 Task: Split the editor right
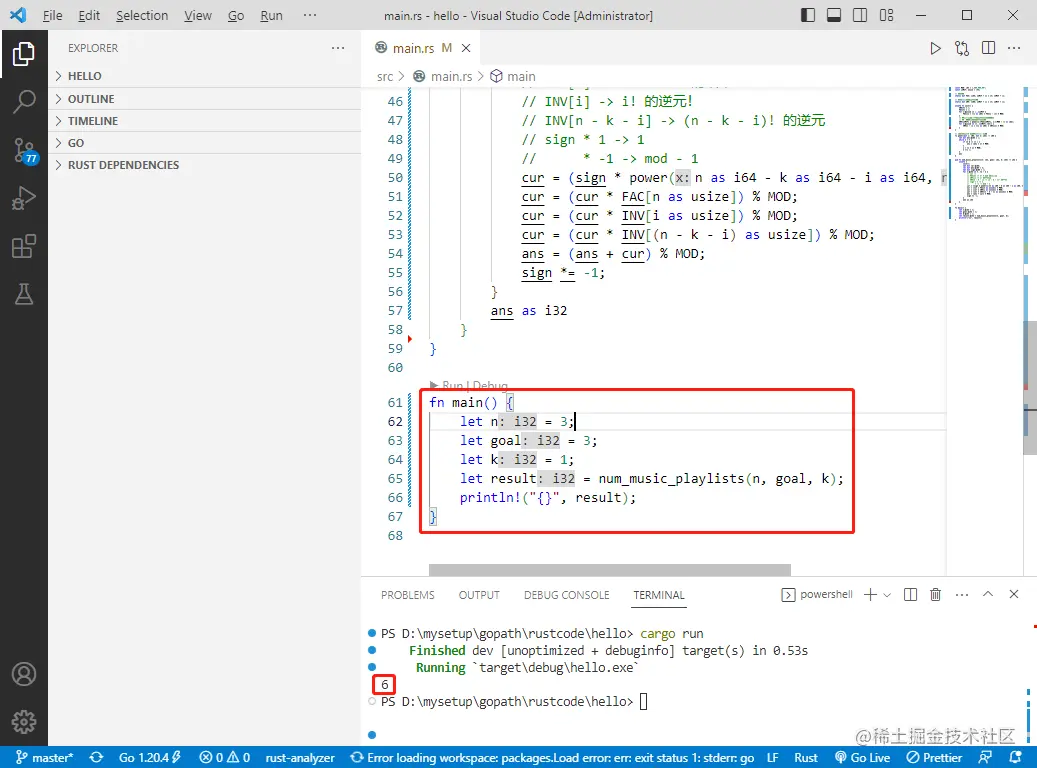click(988, 48)
